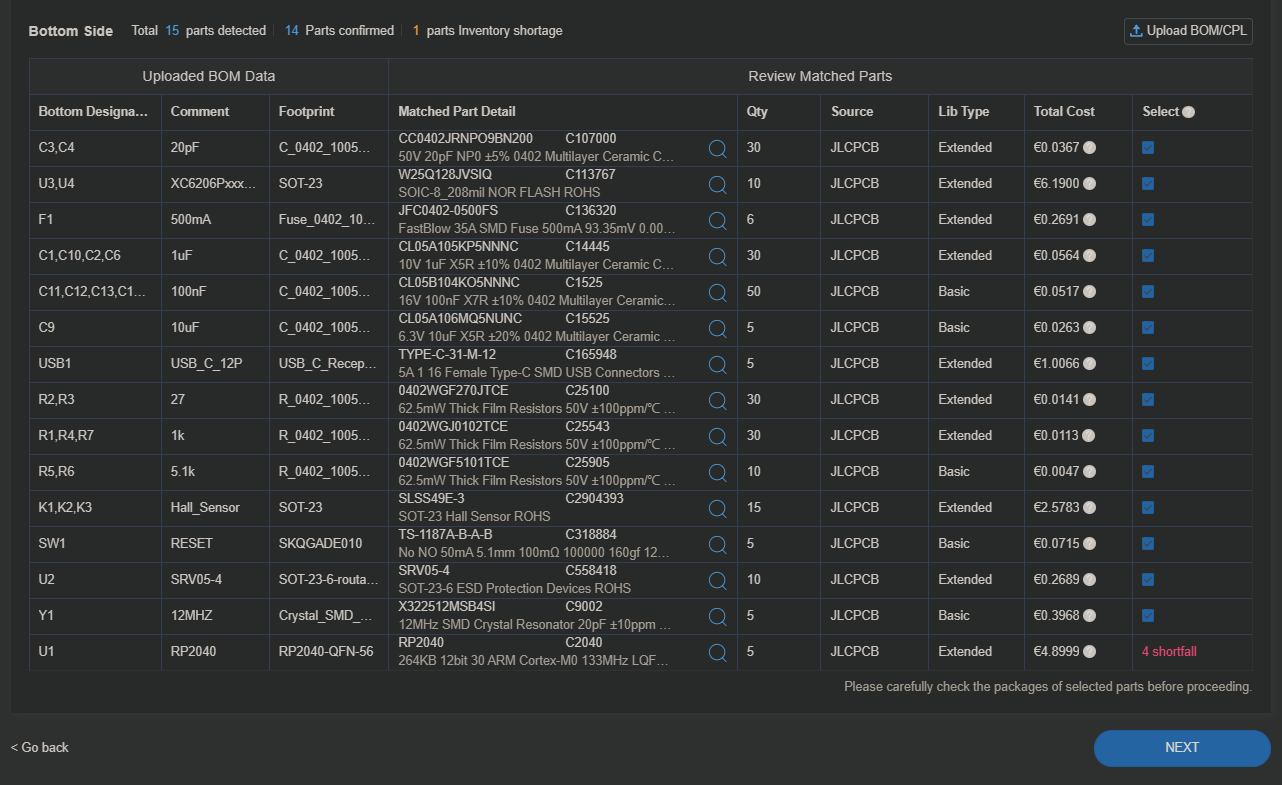Click part number C165948 for Type-C connector
Viewport: 1282px width, 785px height.
(x=591, y=355)
